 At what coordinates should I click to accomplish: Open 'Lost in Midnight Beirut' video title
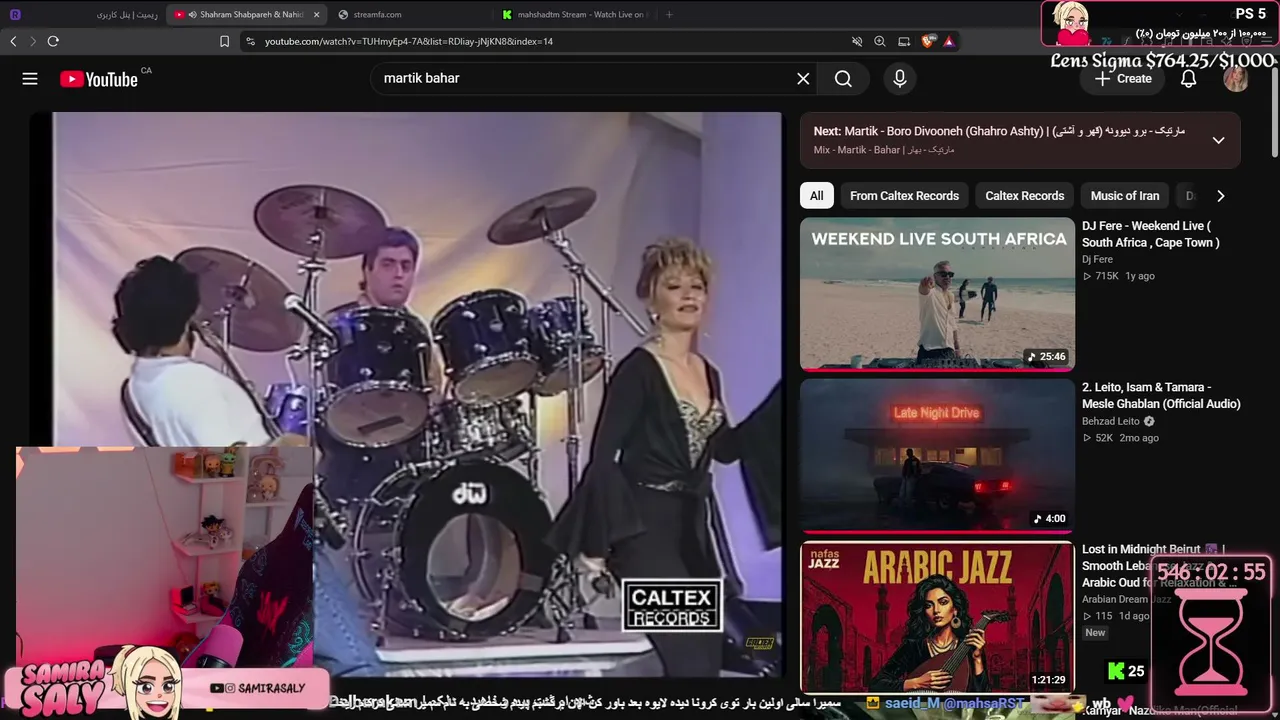click(x=1160, y=566)
